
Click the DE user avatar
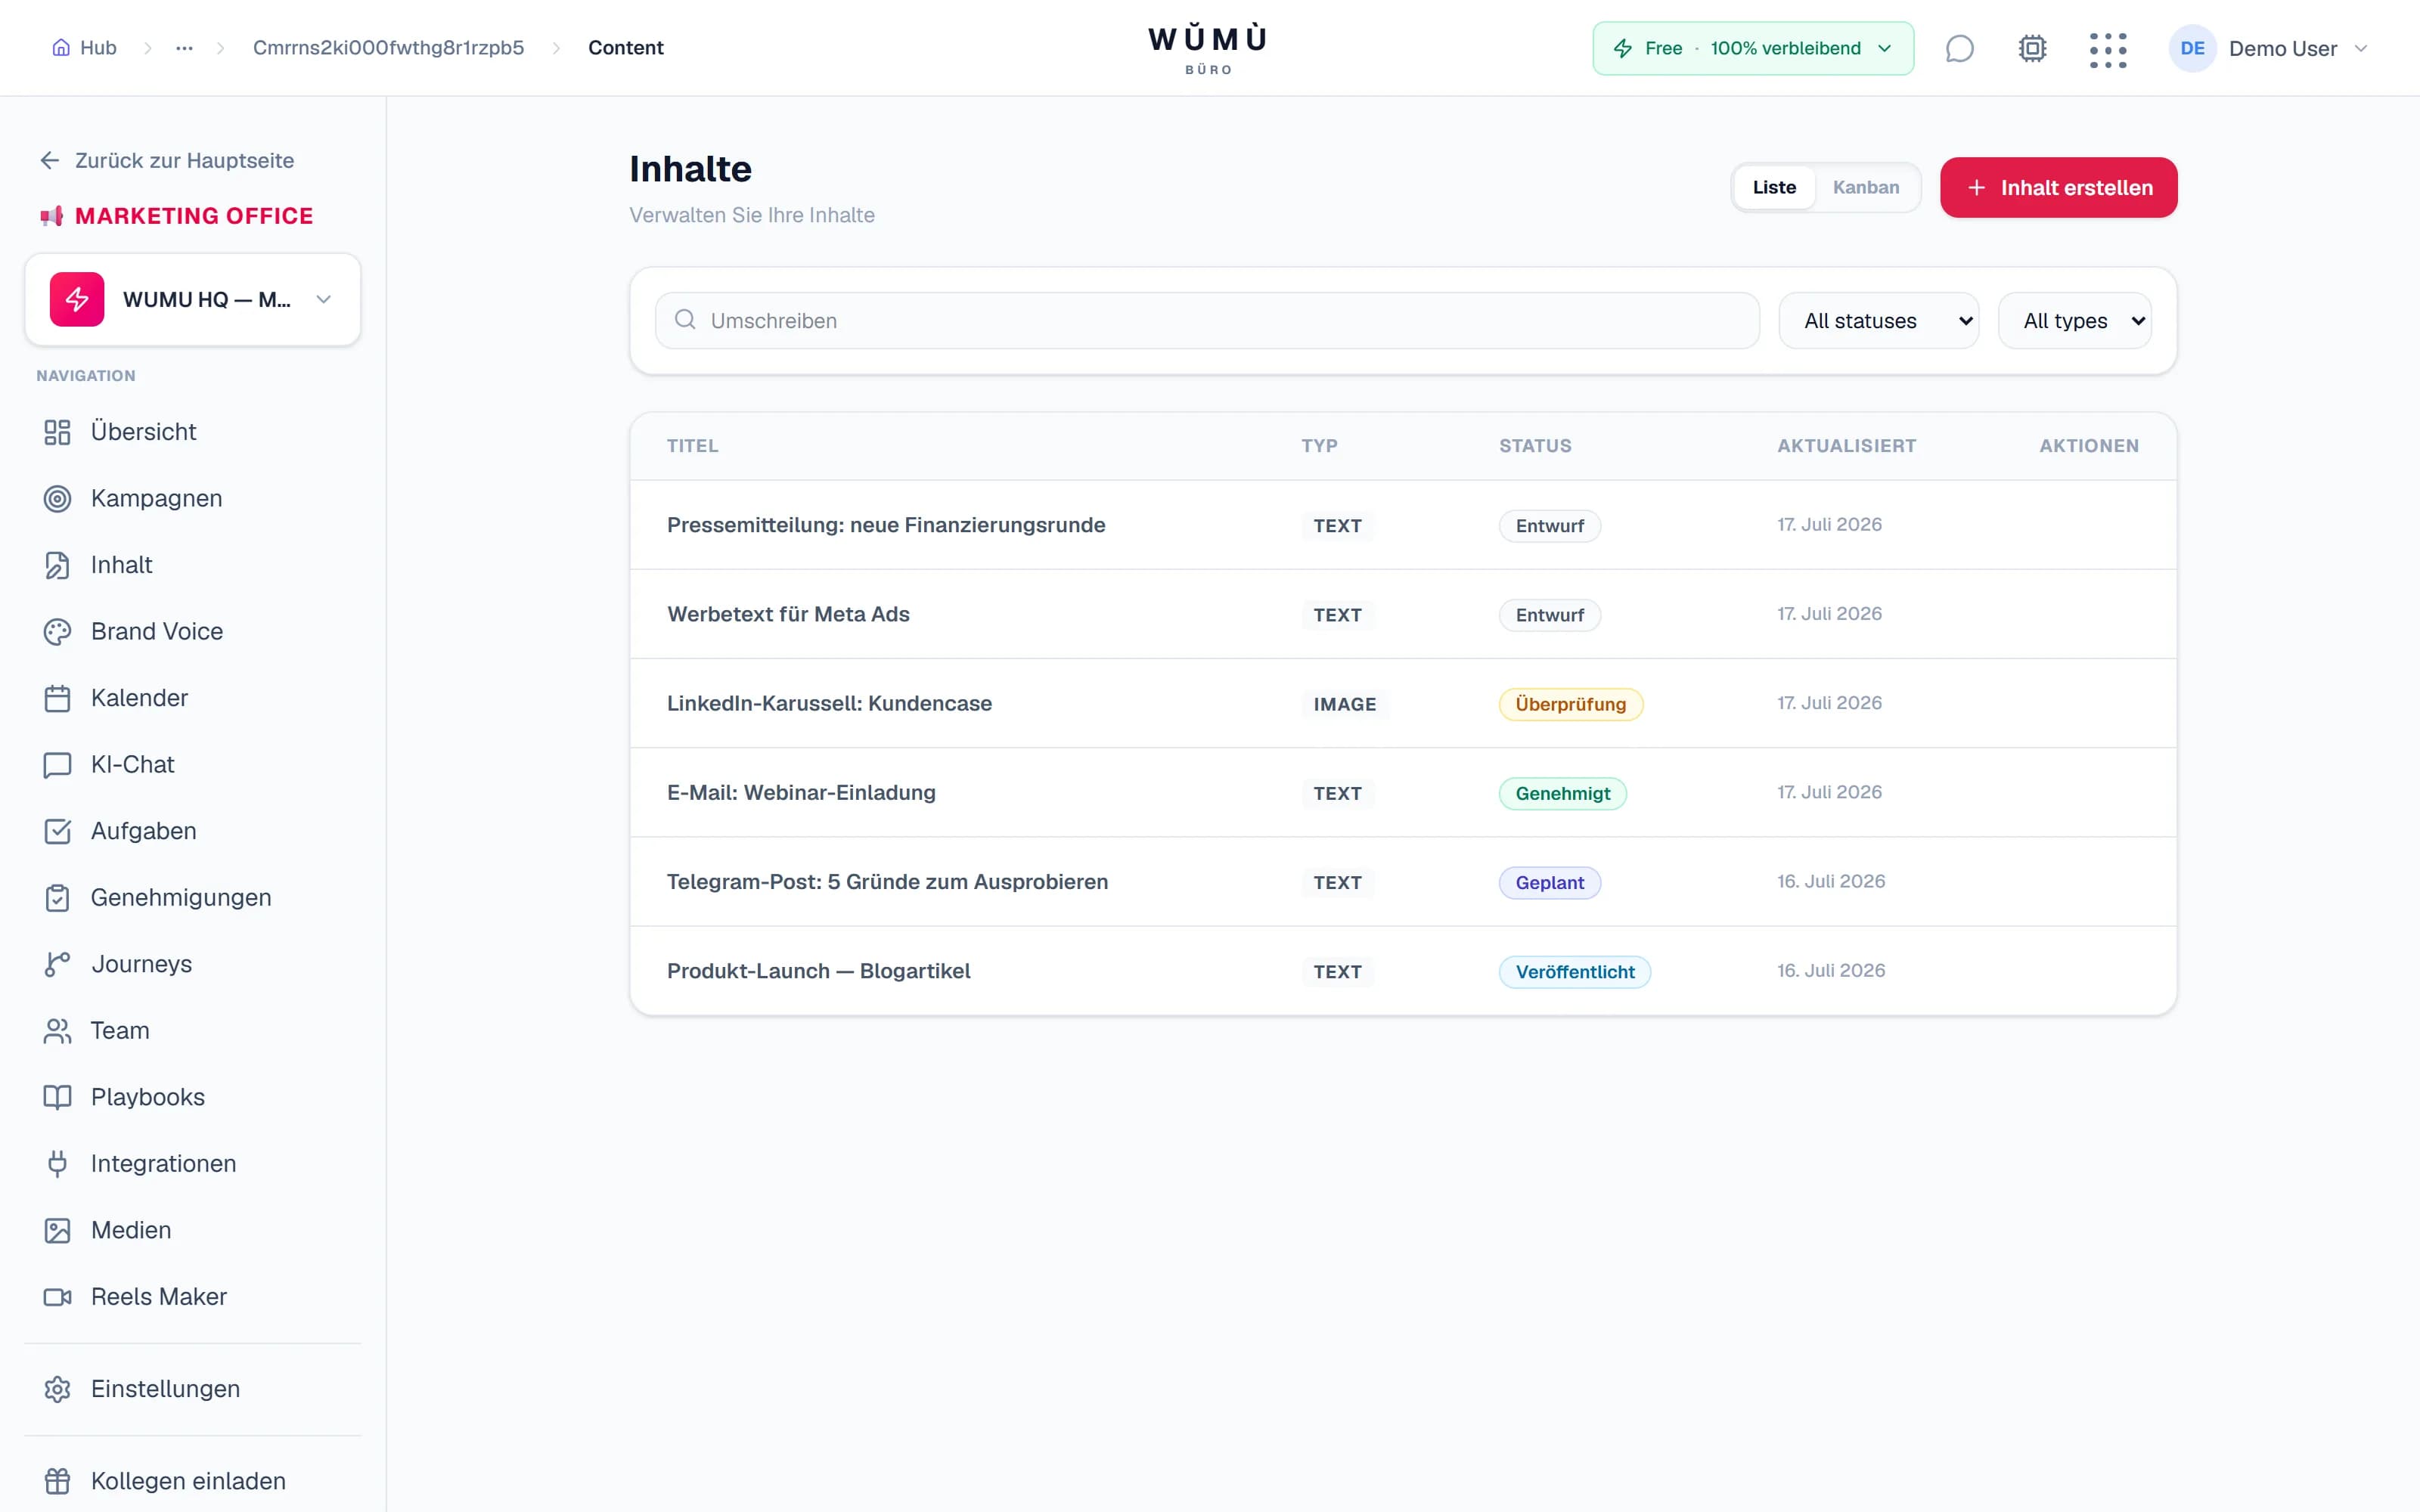pyautogui.click(x=2192, y=48)
